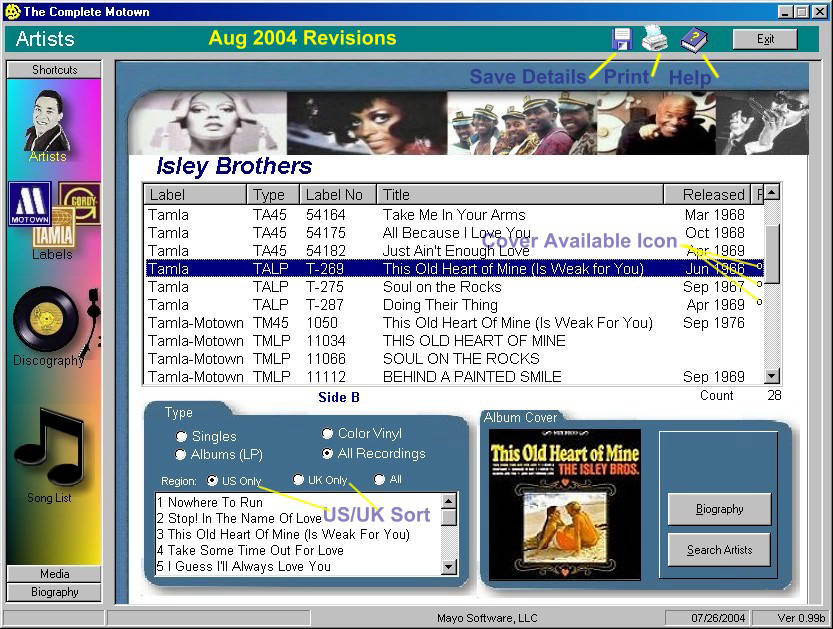Click the app icon in the title bar
The width and height of the screenshot is (833, 629).
[12, 12]
